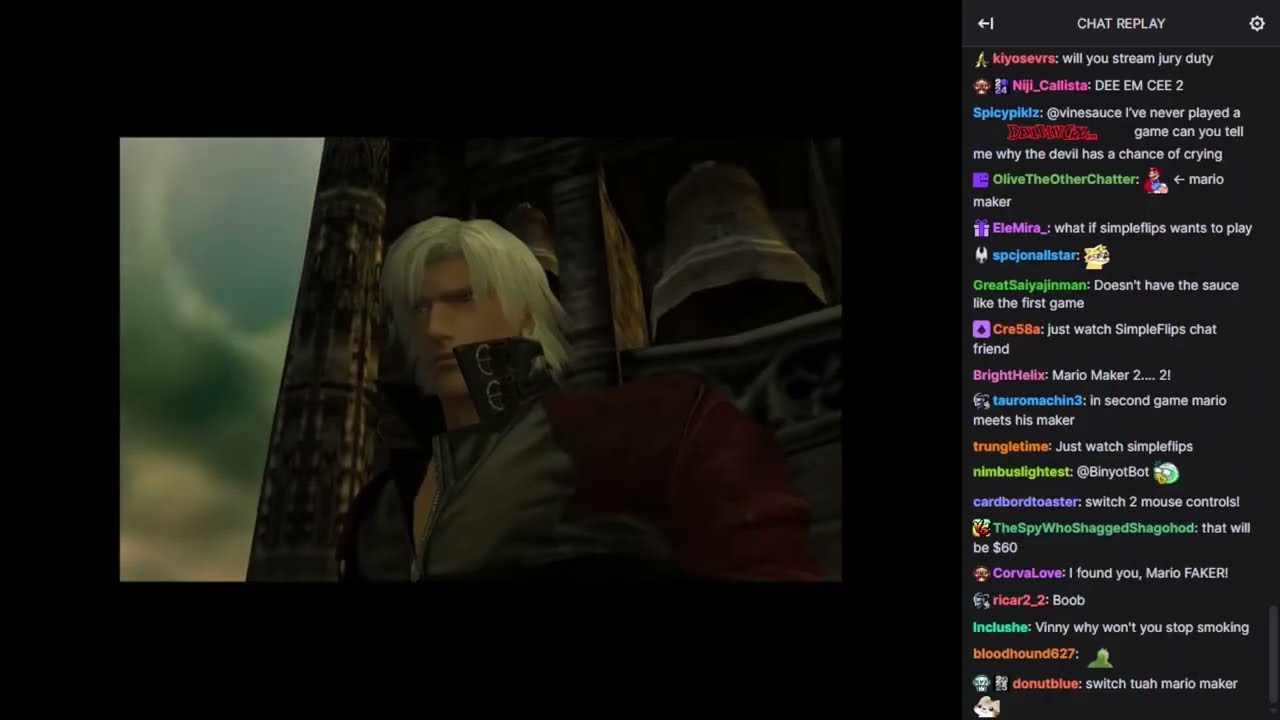This screenshot has width=1280, height=720.
Task: Open bloodhound627 username profile
Action: point(1024,654)
